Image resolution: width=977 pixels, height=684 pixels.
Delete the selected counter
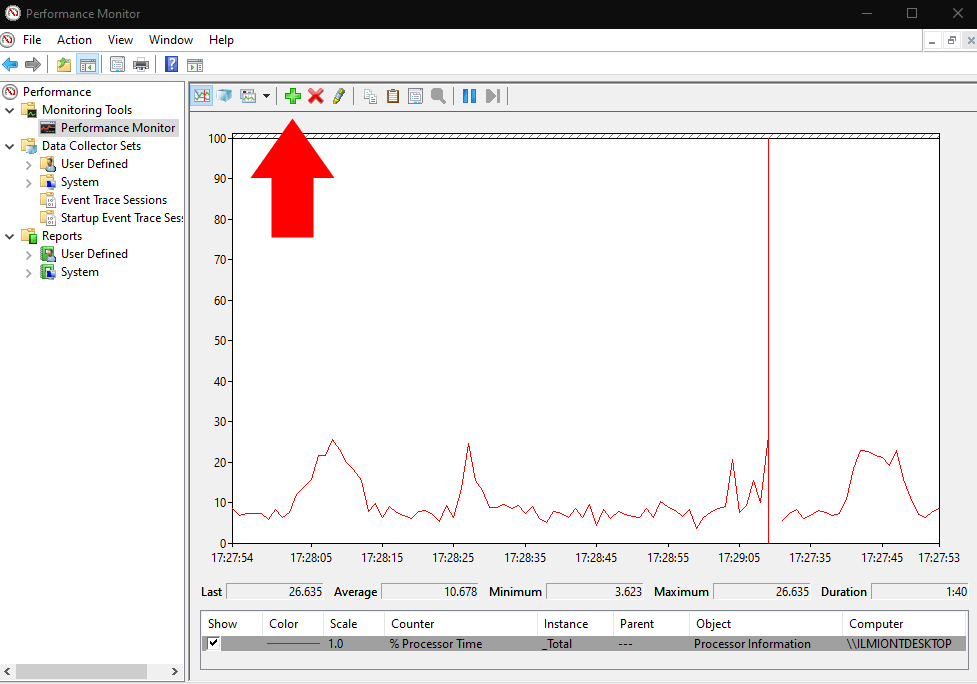[x=316, y=95]
